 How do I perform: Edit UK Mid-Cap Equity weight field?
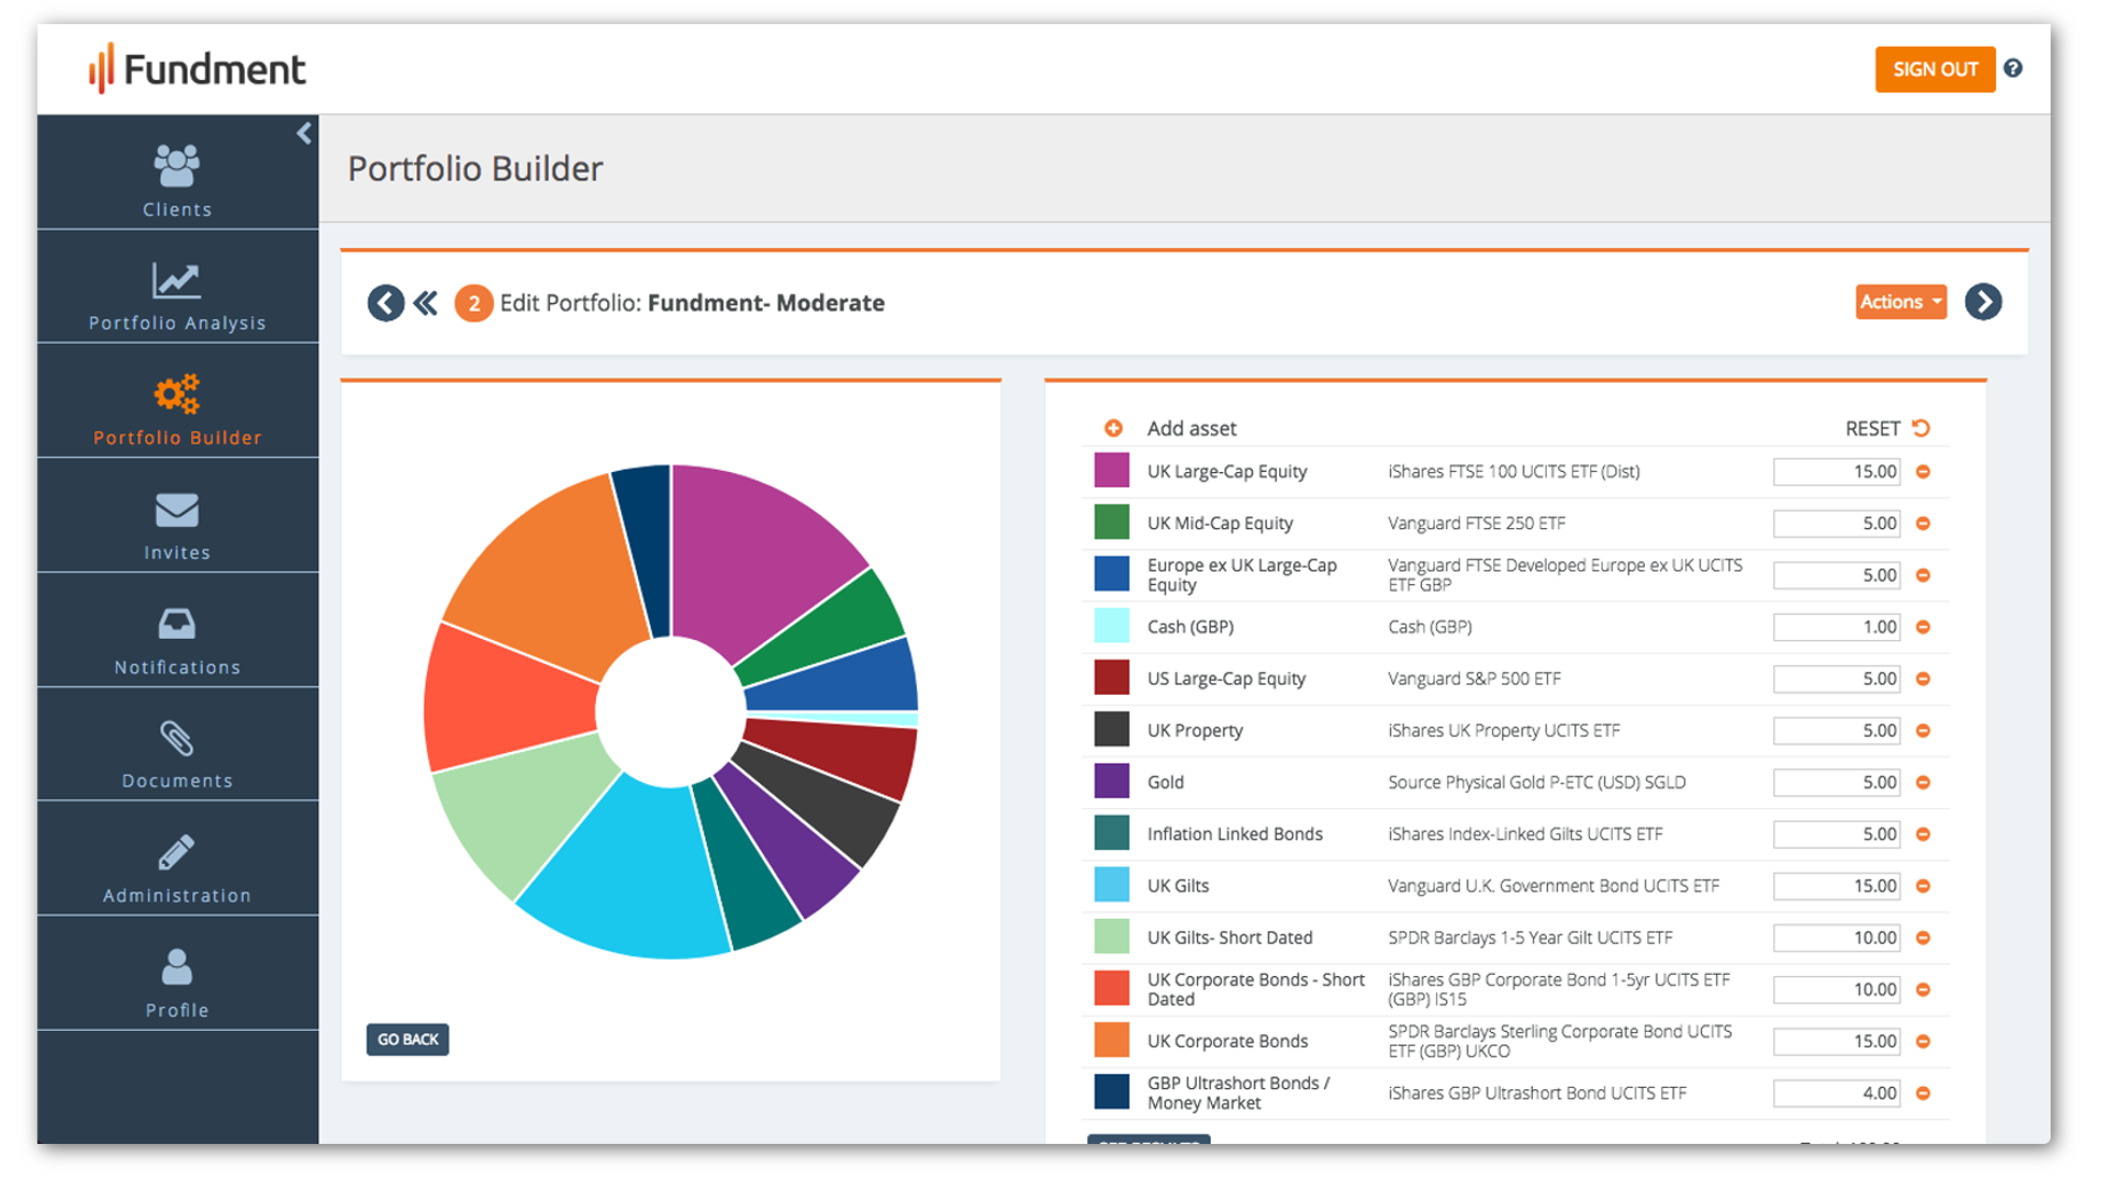click(x=1836, y=524)
